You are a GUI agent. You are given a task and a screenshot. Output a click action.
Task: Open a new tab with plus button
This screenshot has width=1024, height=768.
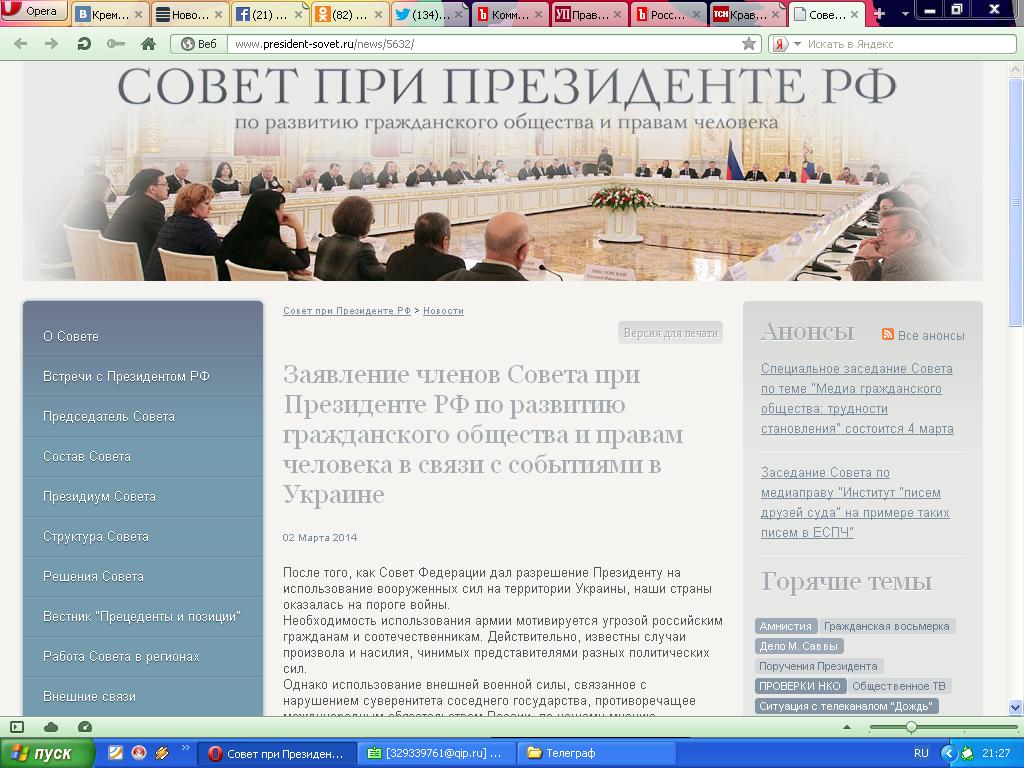(x=880, y=13)
